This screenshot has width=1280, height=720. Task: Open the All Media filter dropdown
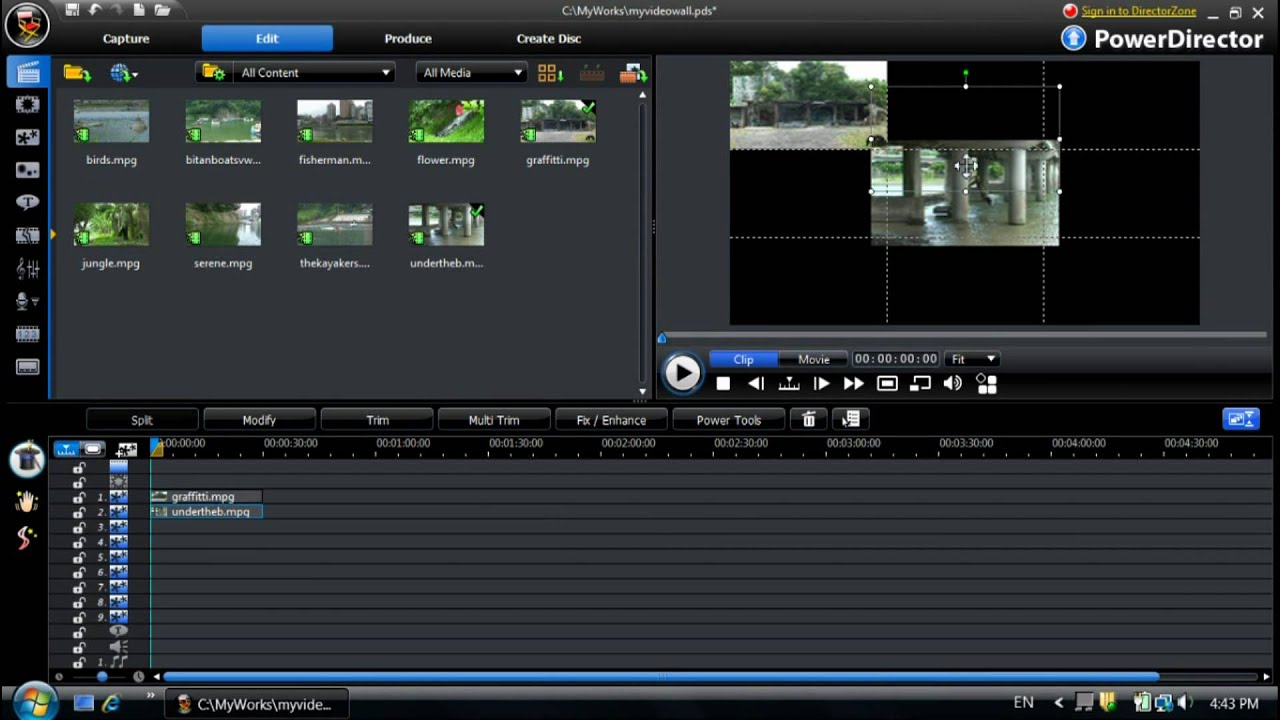tap(471, 73)
